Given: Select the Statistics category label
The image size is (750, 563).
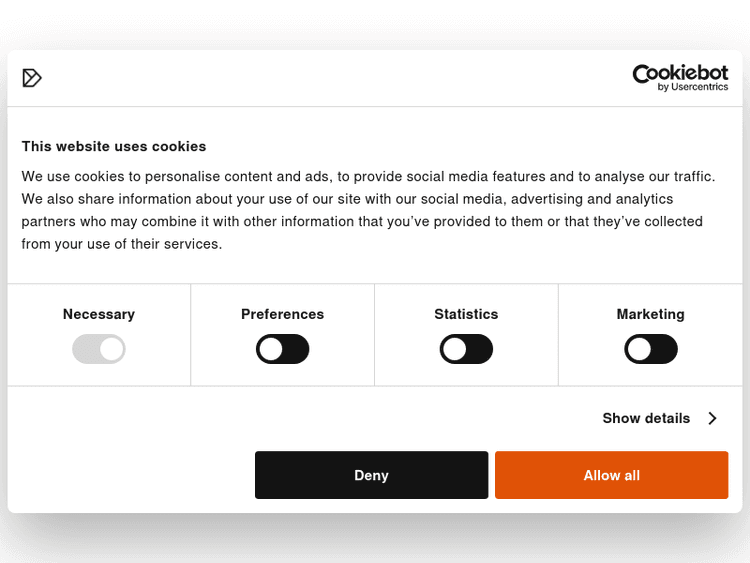Looking at the screenshot, I should 466,314.
